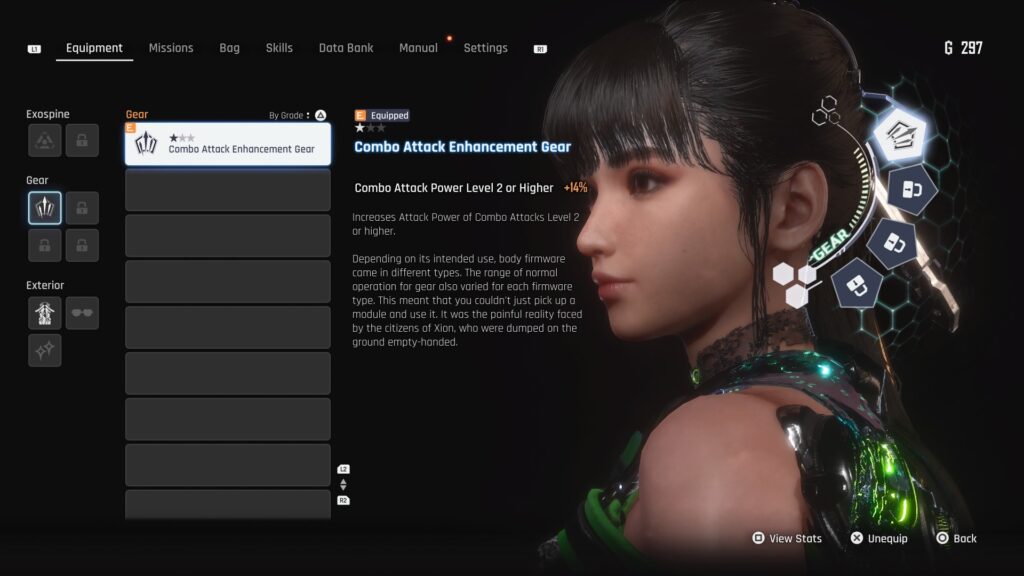This screenshot has width=1024, height=576.
Task: Click Combo Attack Power Level 2 or Higher
Action: pyautogui.click(x=454, y=188)
